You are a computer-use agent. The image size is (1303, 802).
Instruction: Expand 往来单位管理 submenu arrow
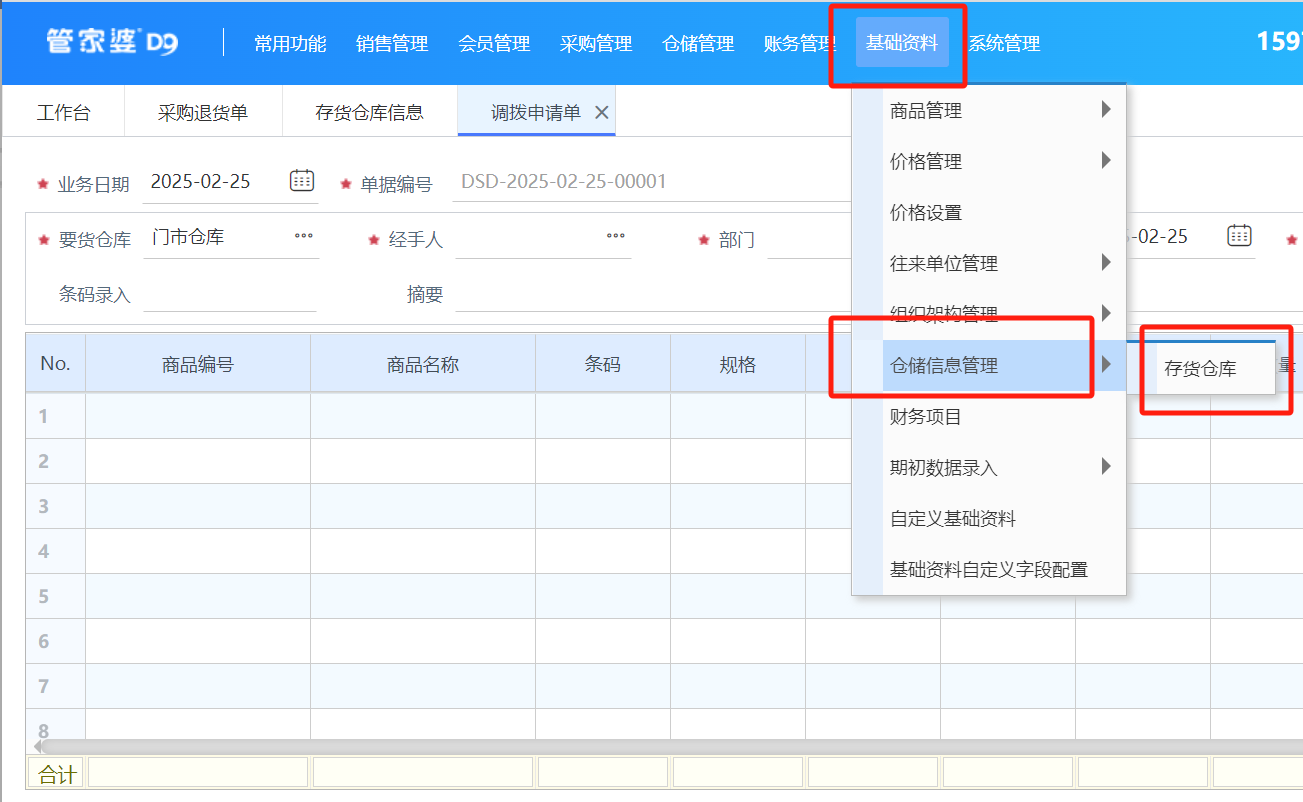tap(1106, 263)
